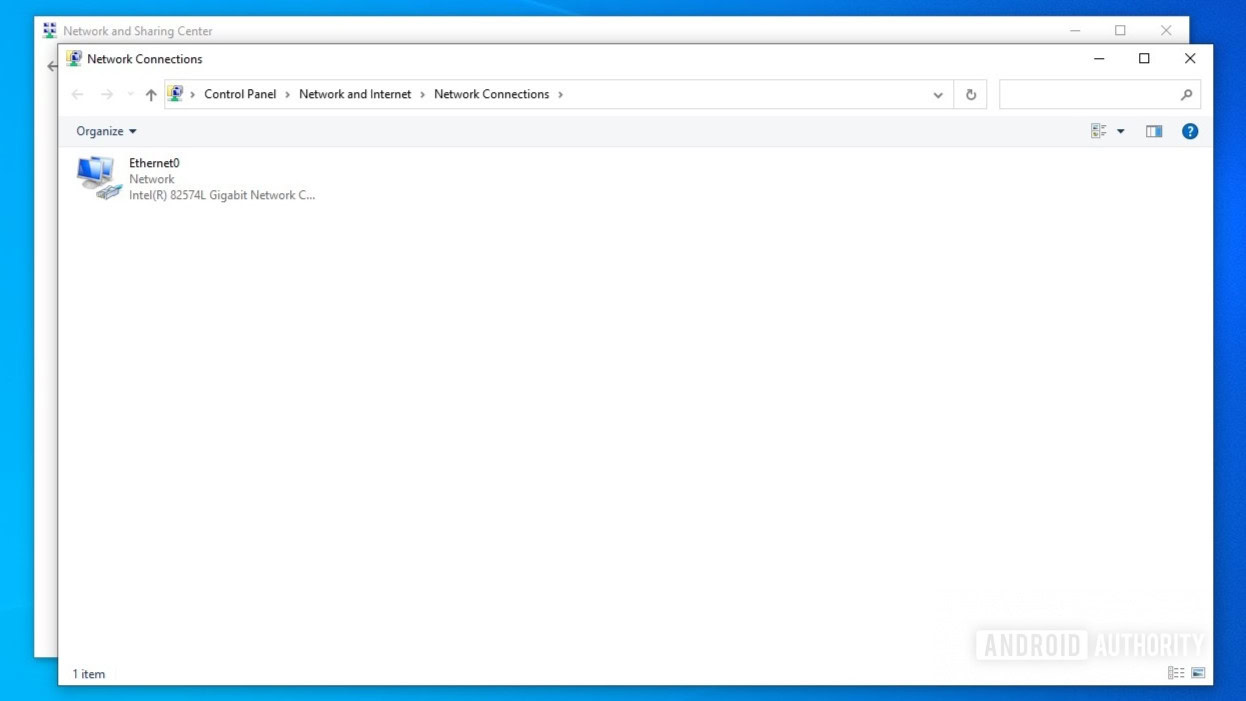Open recent locations dropdown arrow
Image resolution: width=1246 pixels, height=701 pixels.
coord(130,94)
